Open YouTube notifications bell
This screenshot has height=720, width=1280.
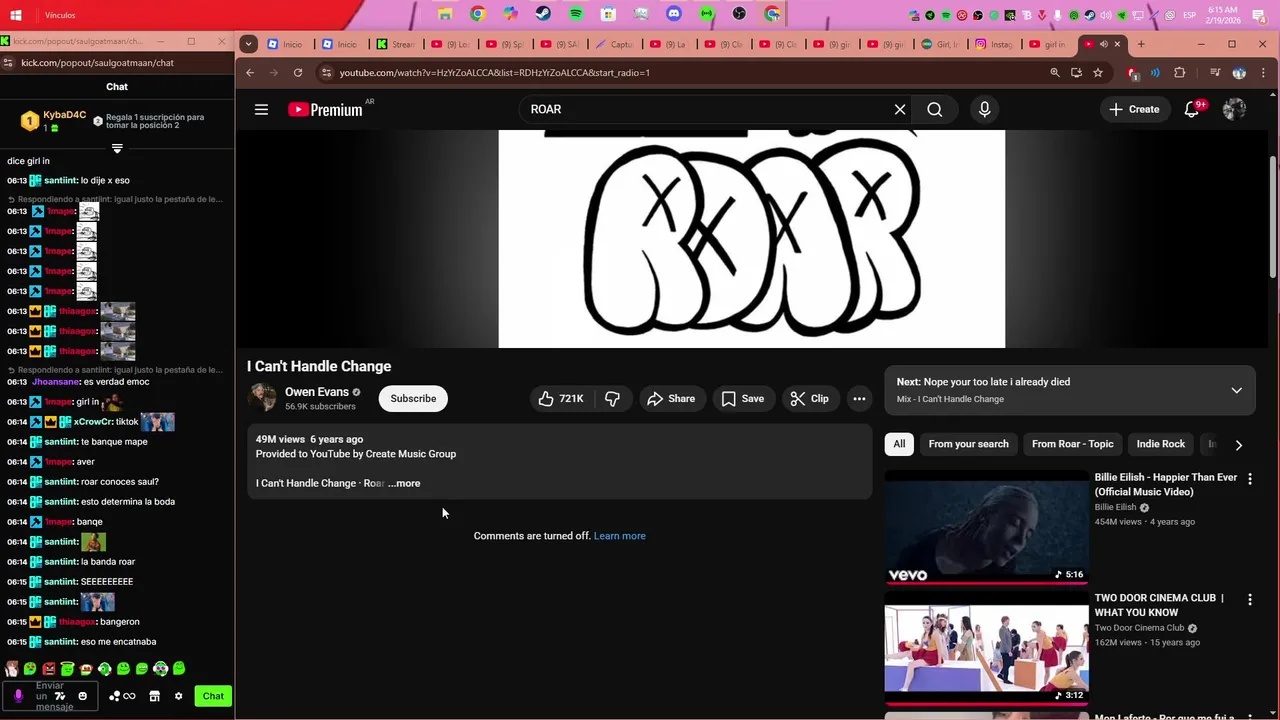(1192, 110)
